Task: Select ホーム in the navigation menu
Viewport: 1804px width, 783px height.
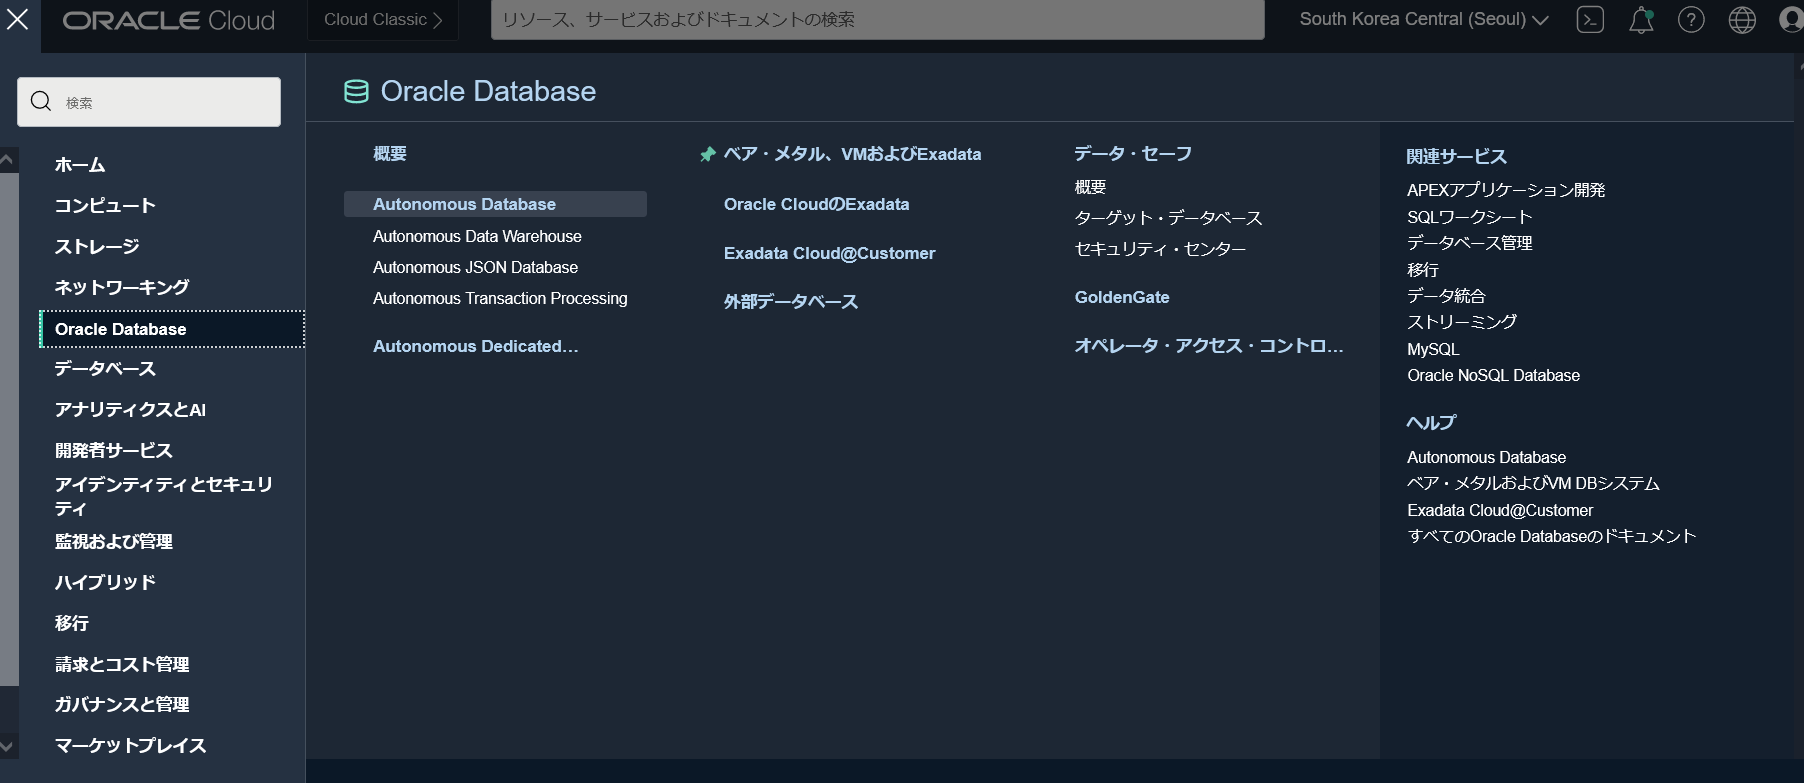Action: (80, 165)
